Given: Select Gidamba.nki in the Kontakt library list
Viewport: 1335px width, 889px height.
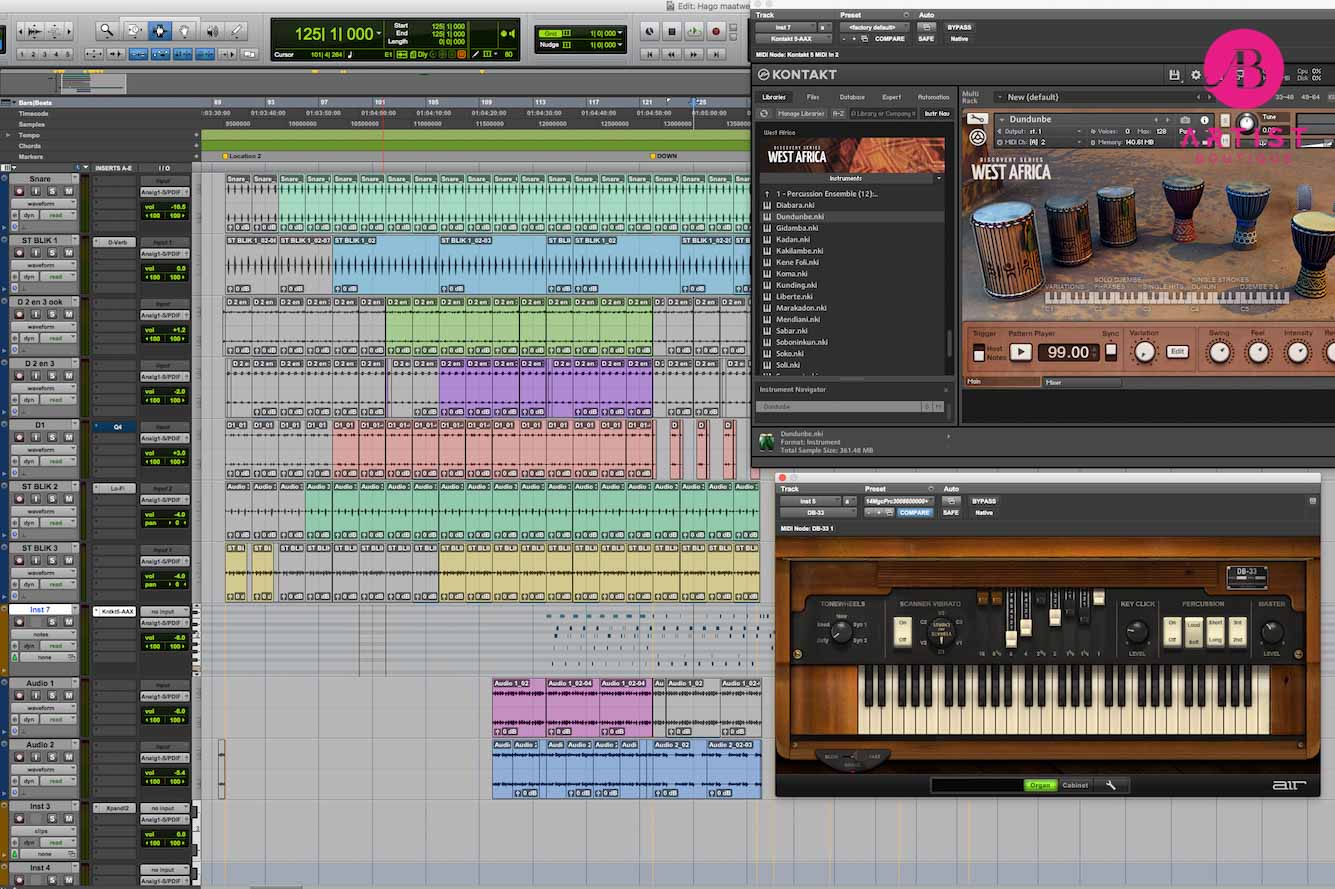Looking at the screenshot, I should click(798, 228).
